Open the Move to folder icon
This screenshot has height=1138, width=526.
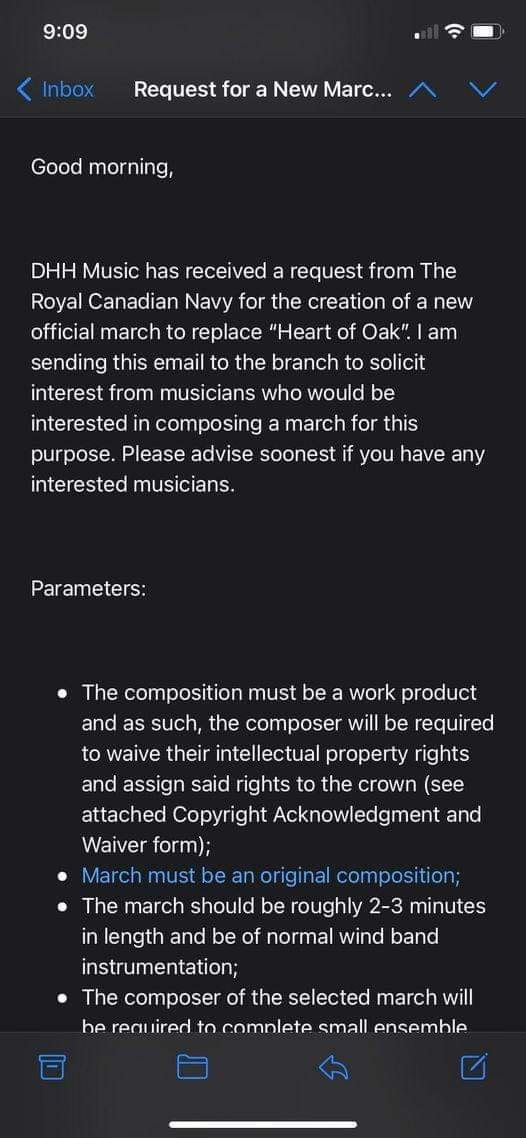pos(193,1067)
